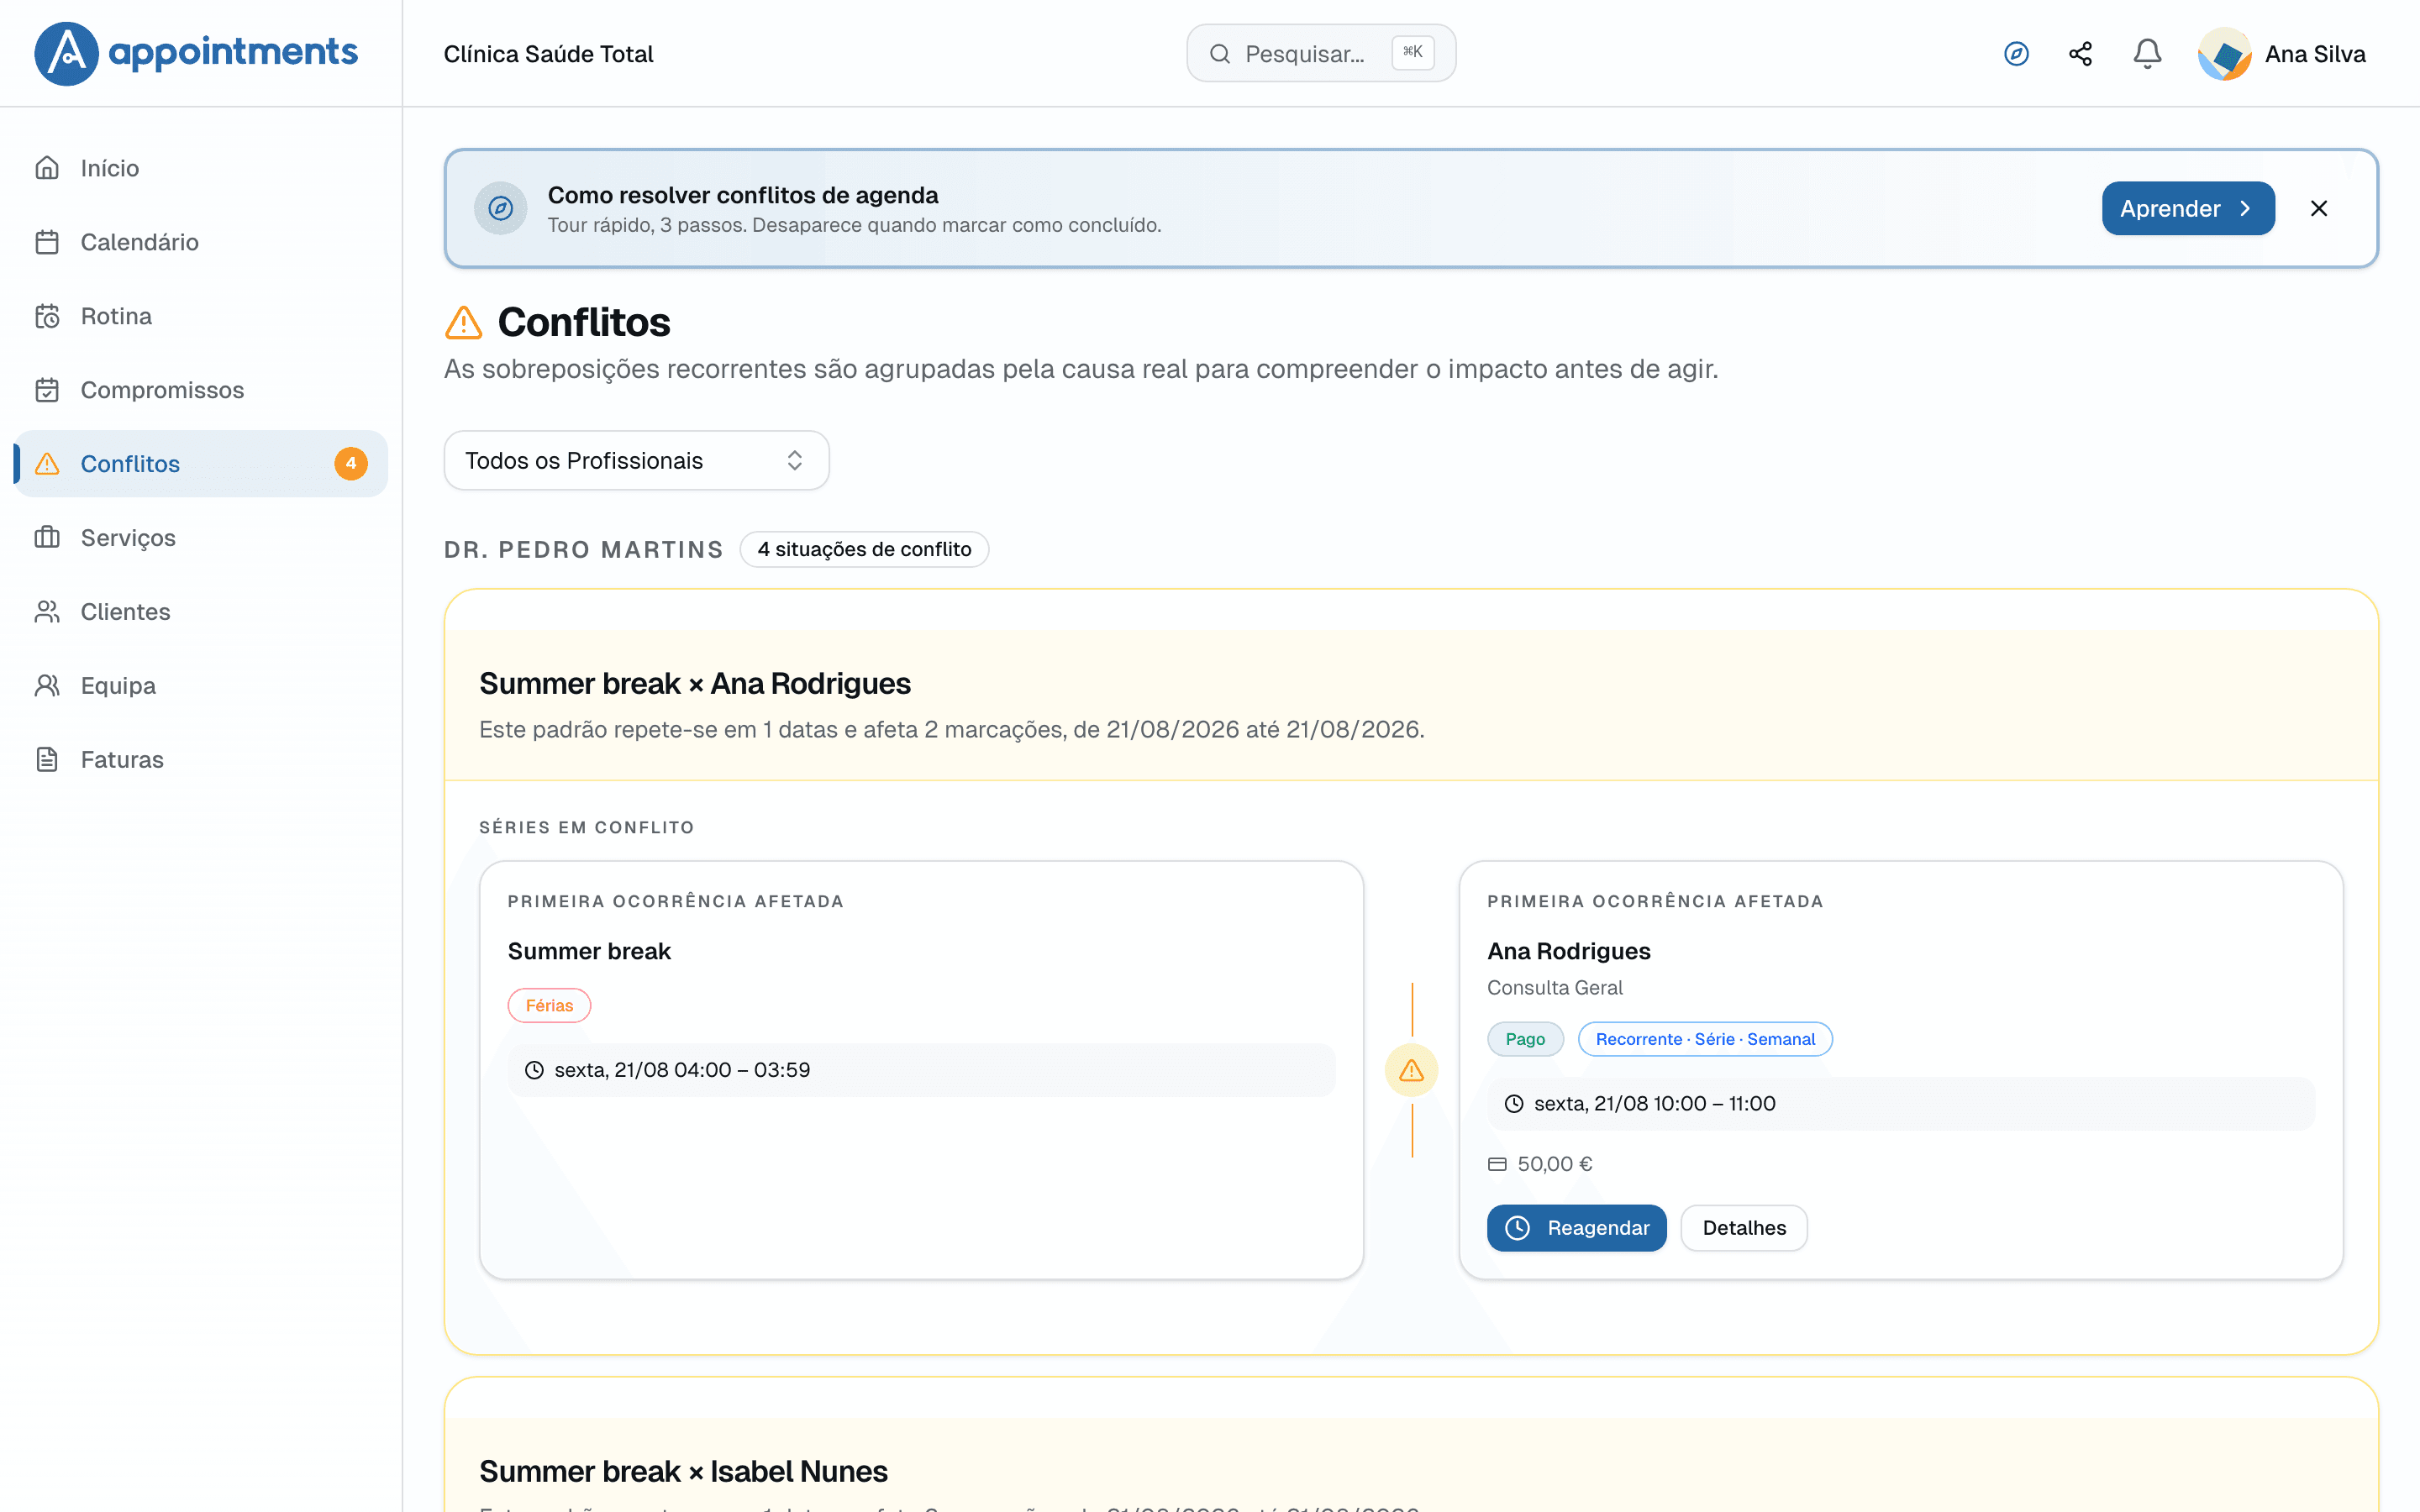Select Serviços in the sidebar
The image size is (2420, 1512).
(200, 538)
